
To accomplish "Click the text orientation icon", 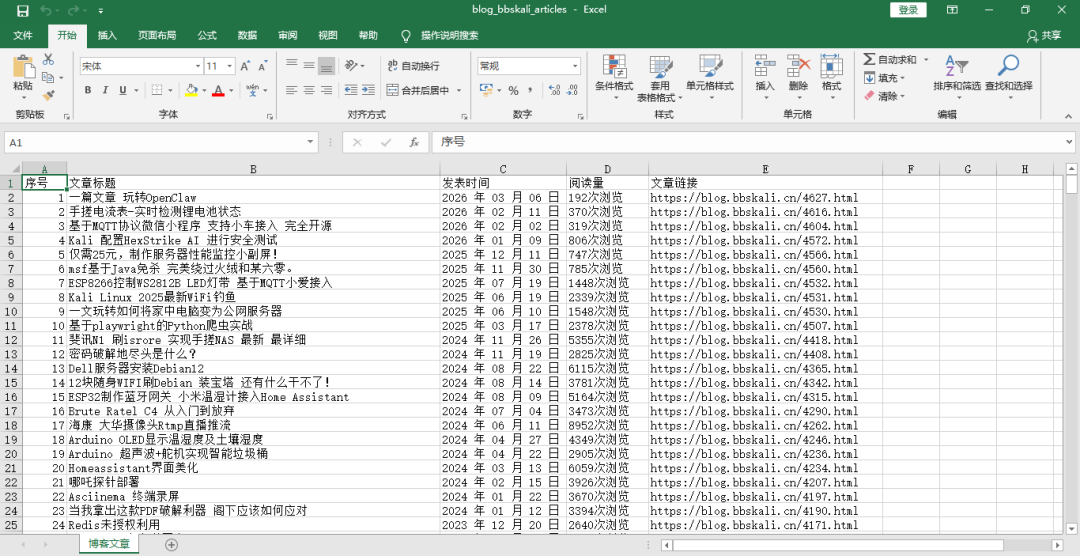I will pyautogui.click(x=351, y=65).
